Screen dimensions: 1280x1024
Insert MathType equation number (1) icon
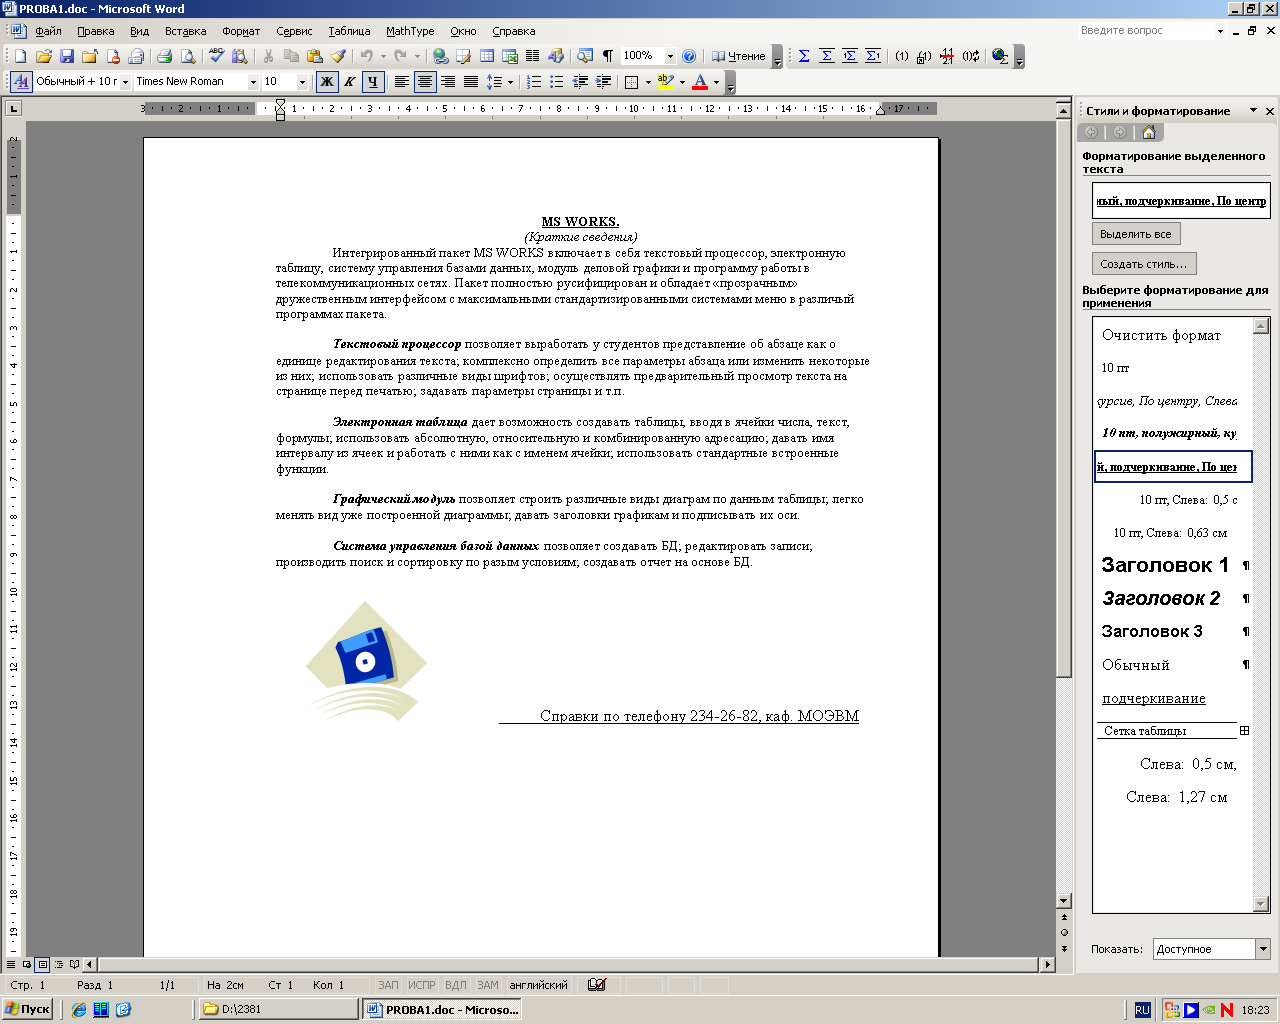click(x=901, y=56)
